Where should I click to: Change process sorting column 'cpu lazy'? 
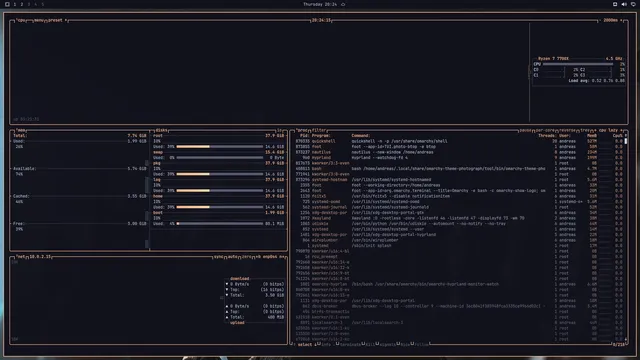(x=608, y=130)
